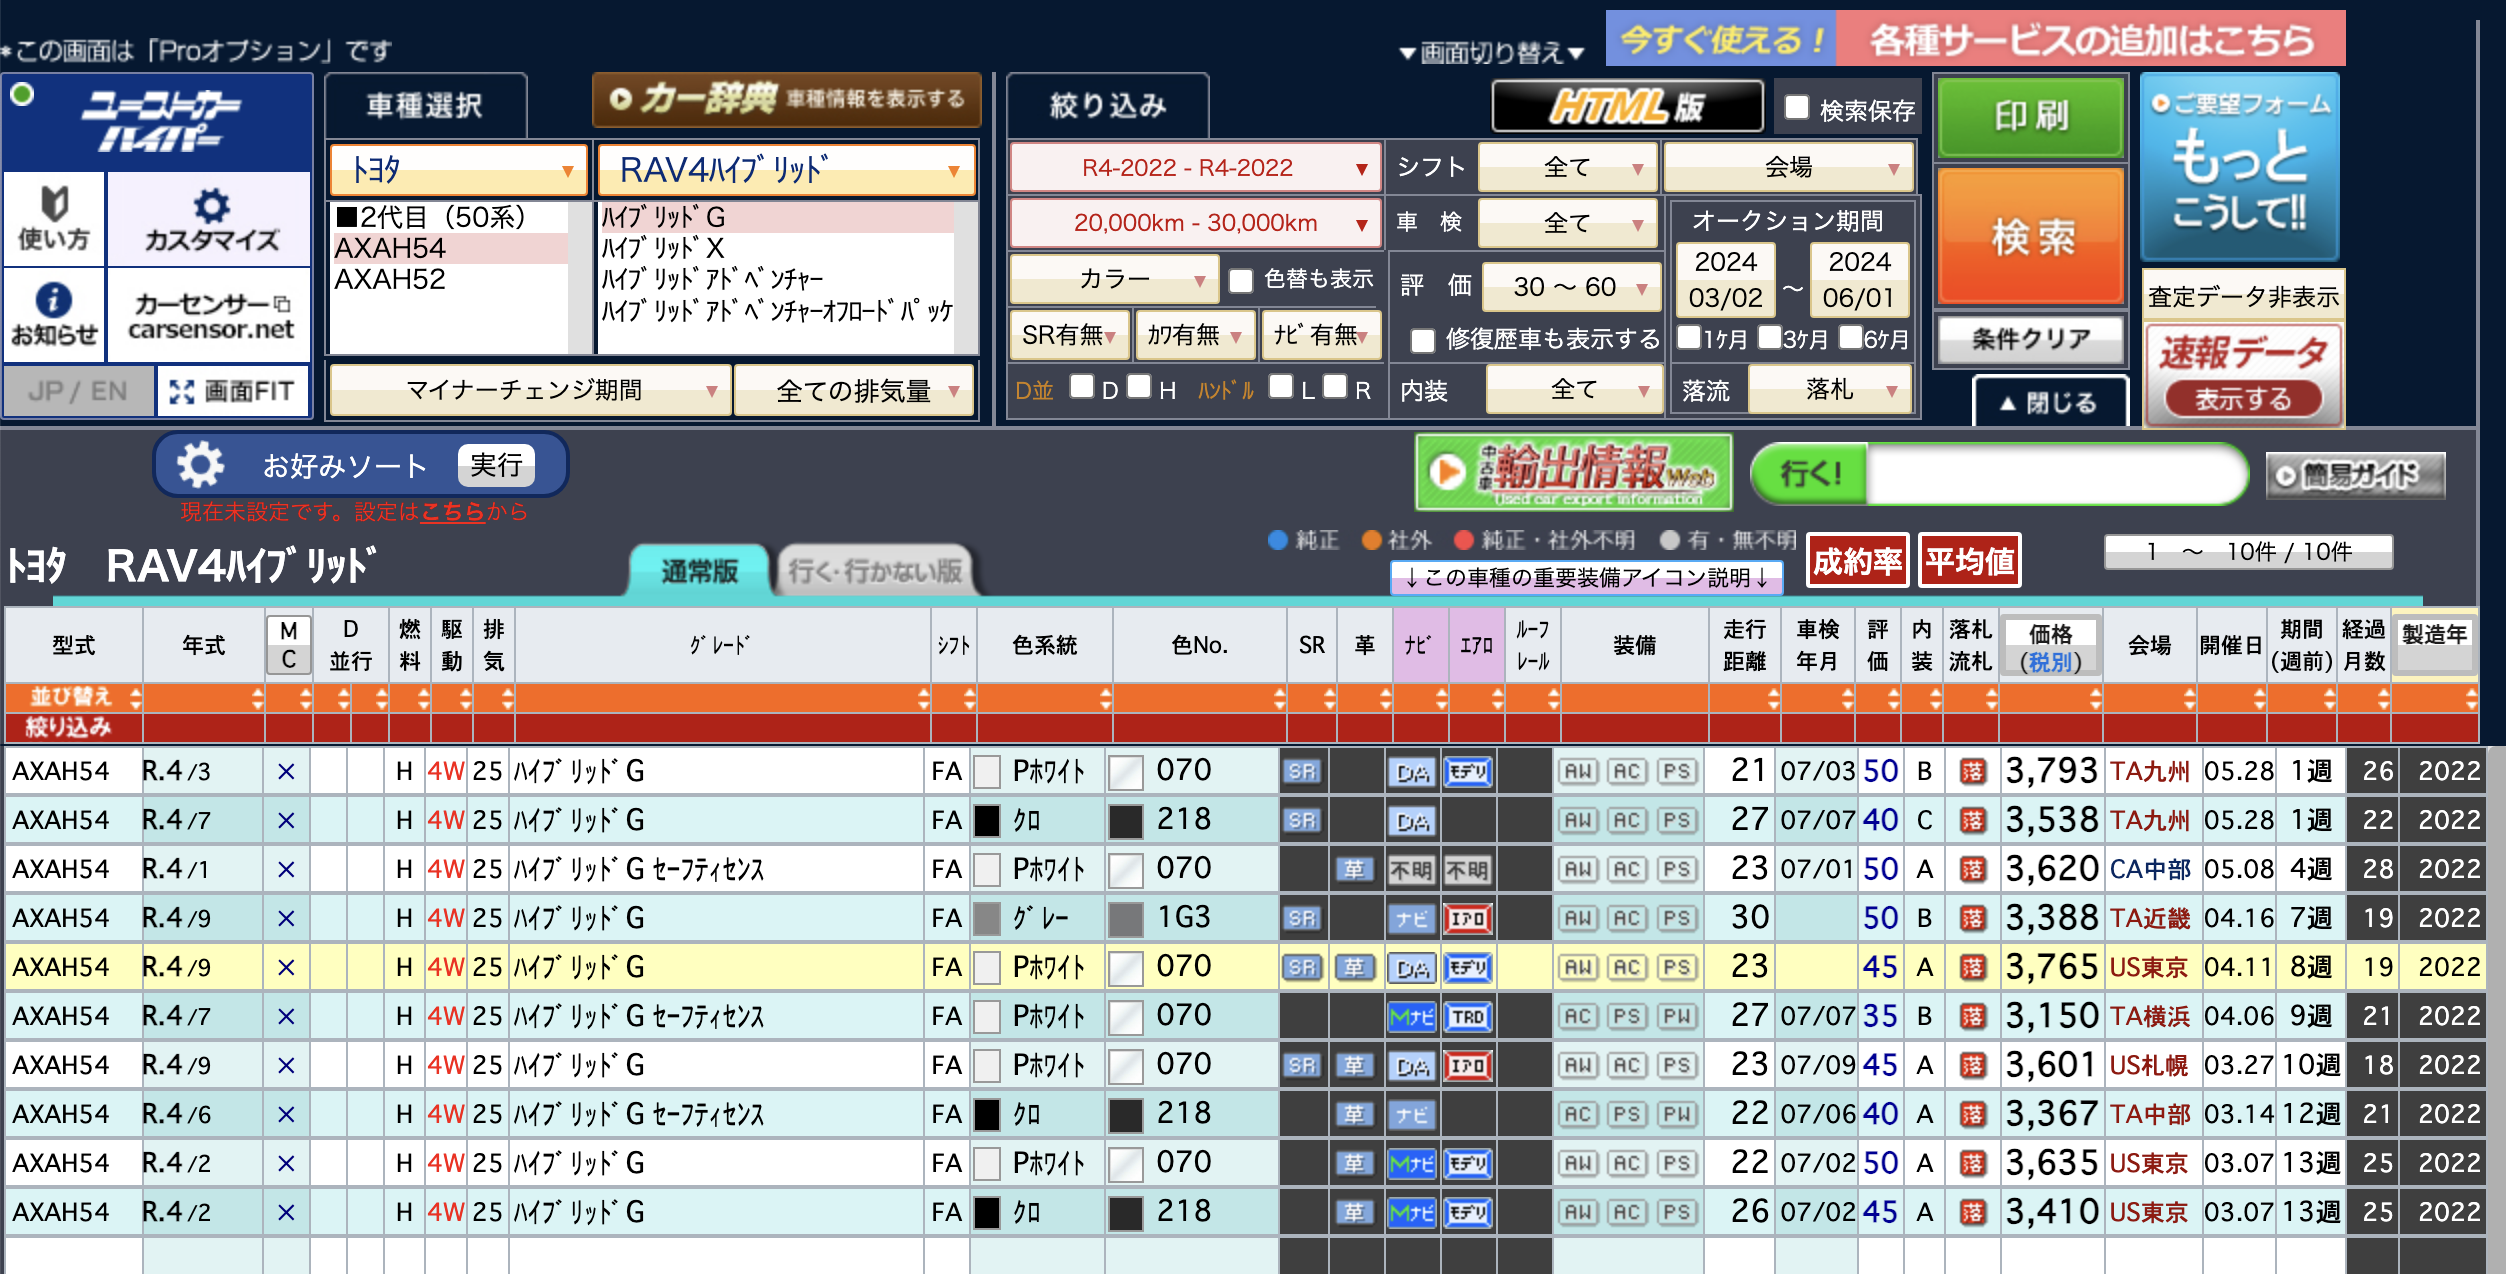Open the カスタマイズ gear icon

(210, 218)
